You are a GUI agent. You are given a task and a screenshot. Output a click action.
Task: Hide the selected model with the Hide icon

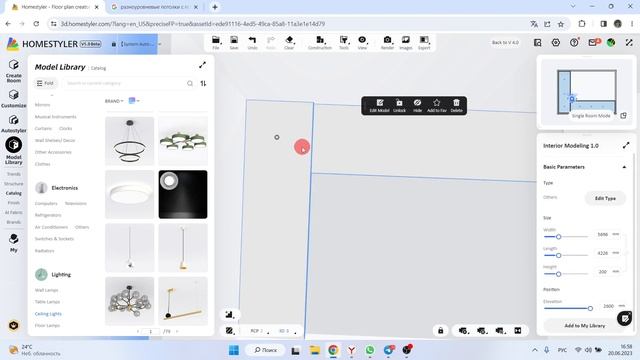pos(417,106)
